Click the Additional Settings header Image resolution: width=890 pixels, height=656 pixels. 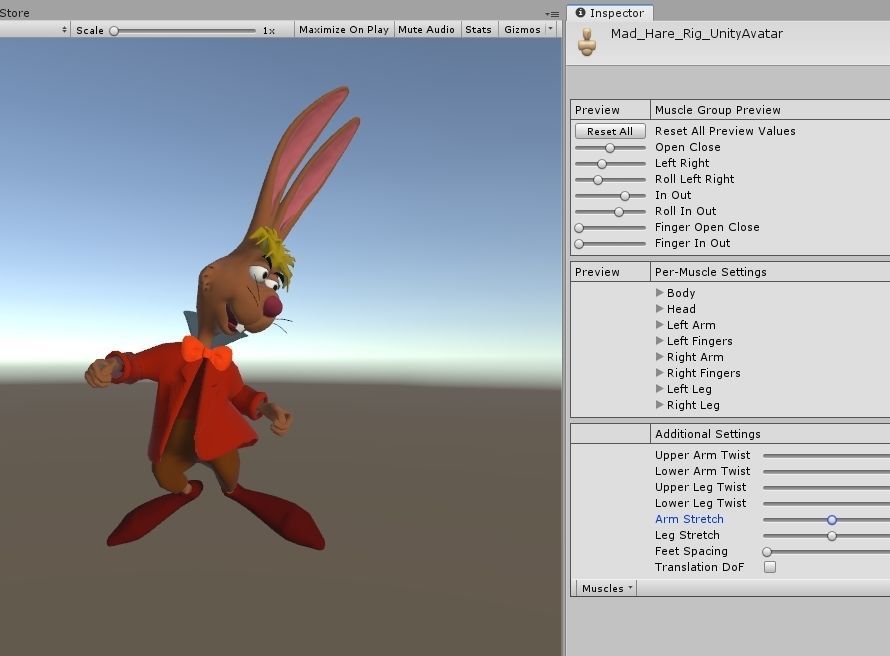[707, 434]
